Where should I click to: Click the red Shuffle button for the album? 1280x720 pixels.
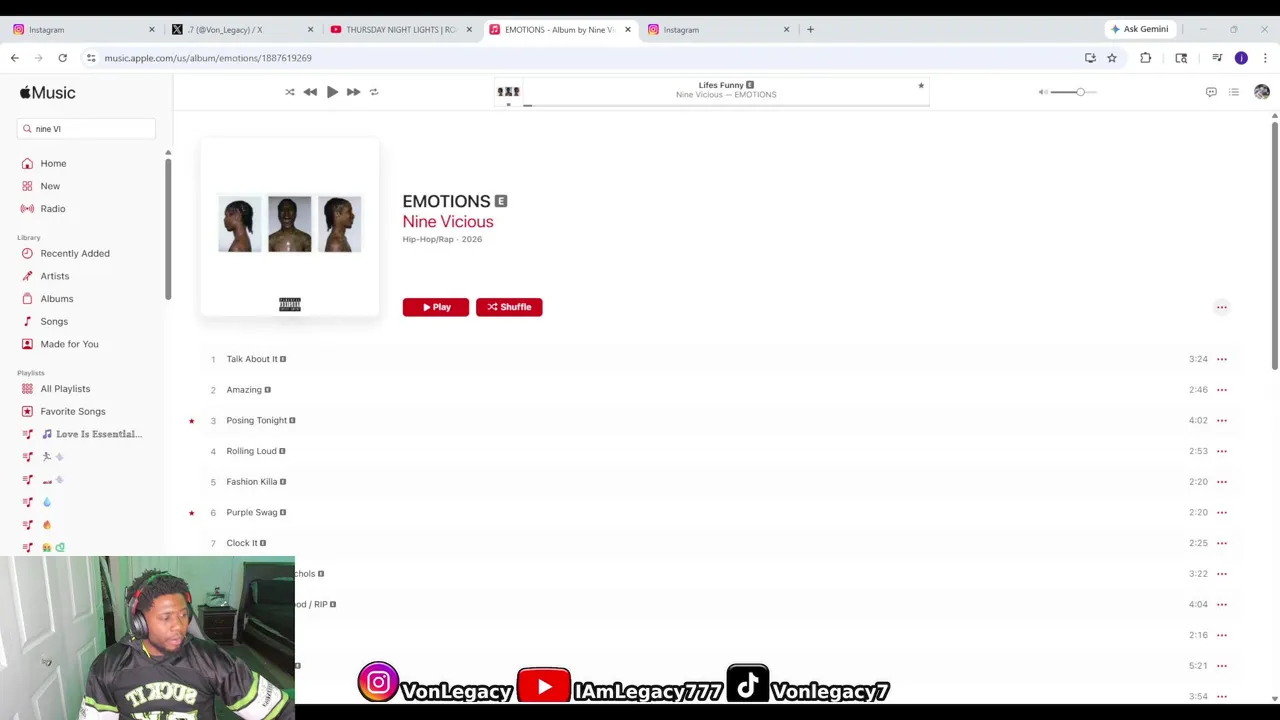click(x=509, y=307)
